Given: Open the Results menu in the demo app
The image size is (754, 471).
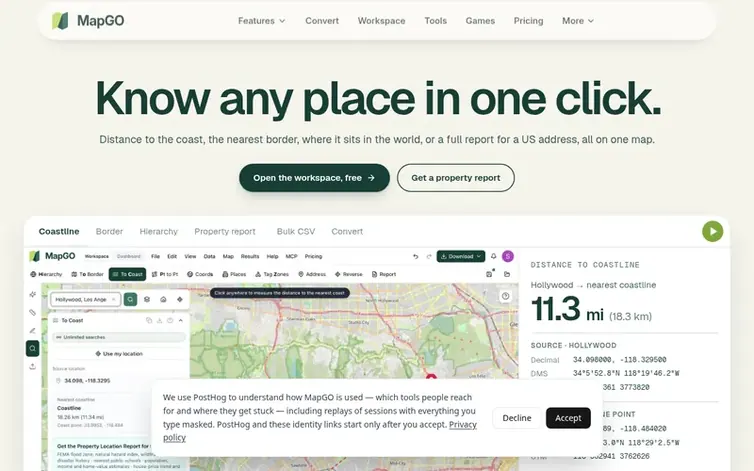Looking at the screenshot, I should pyautogui.click(x=250, y=256).
